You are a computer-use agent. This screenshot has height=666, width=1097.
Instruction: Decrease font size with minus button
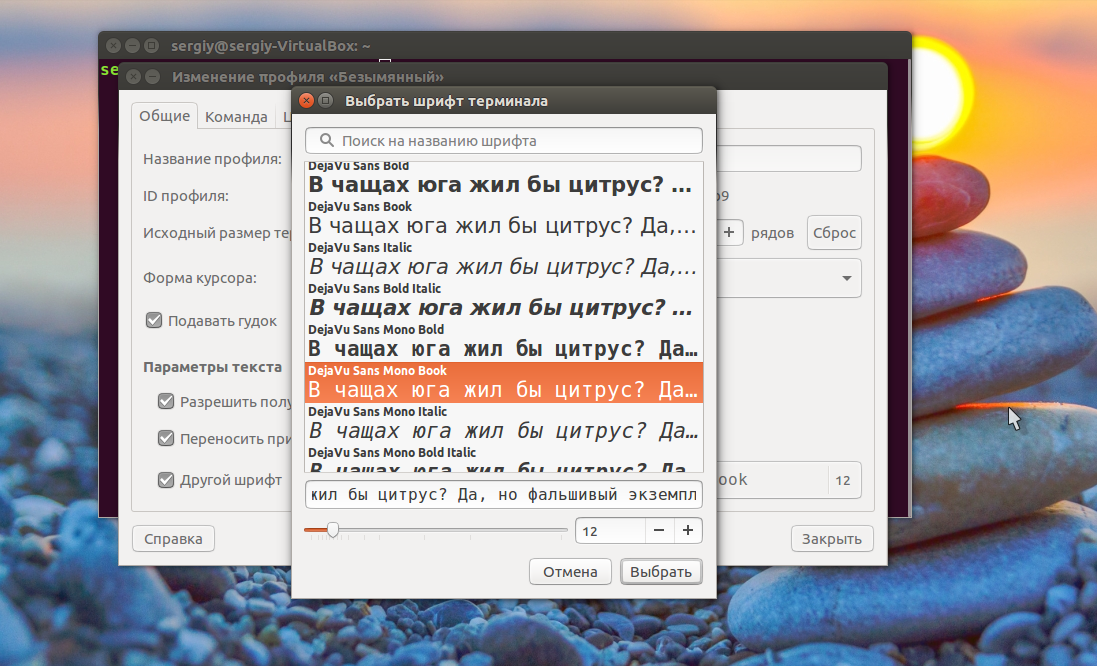pos(659,531)
